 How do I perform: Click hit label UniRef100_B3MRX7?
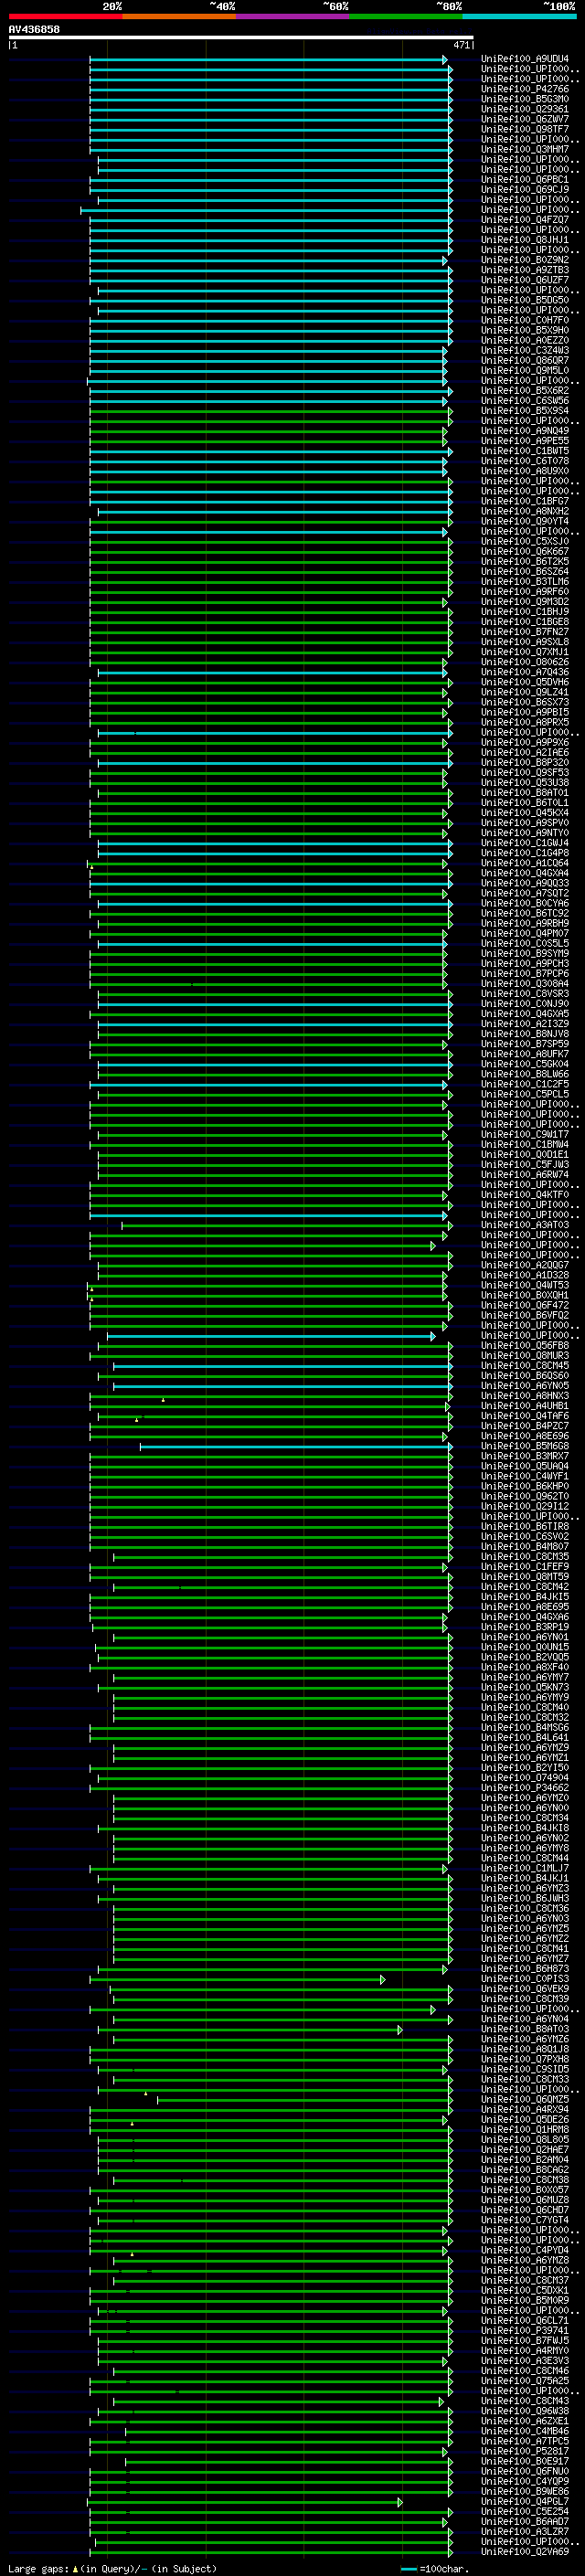[525, 1456]
